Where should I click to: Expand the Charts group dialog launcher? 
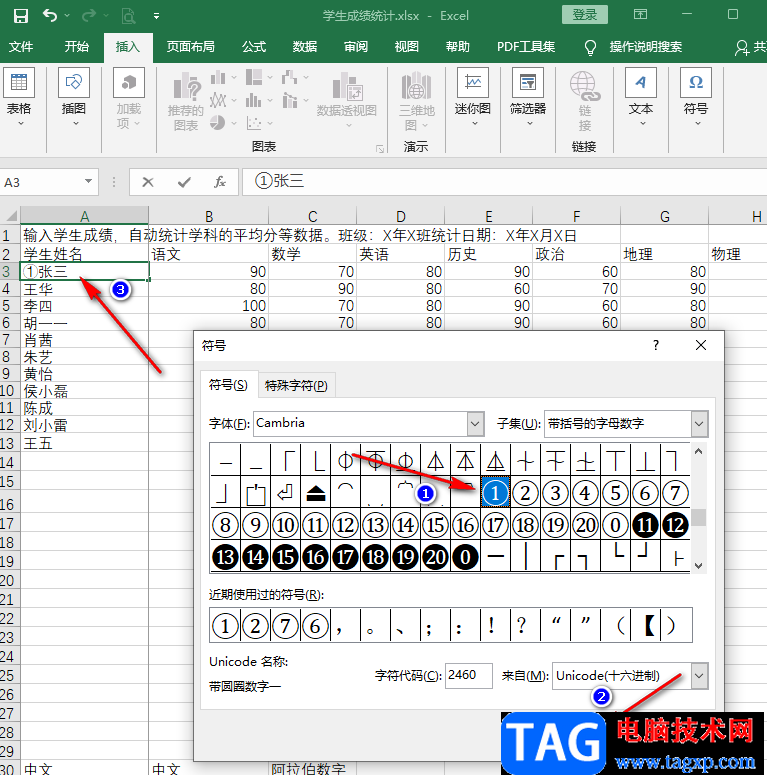pos(380,148)
